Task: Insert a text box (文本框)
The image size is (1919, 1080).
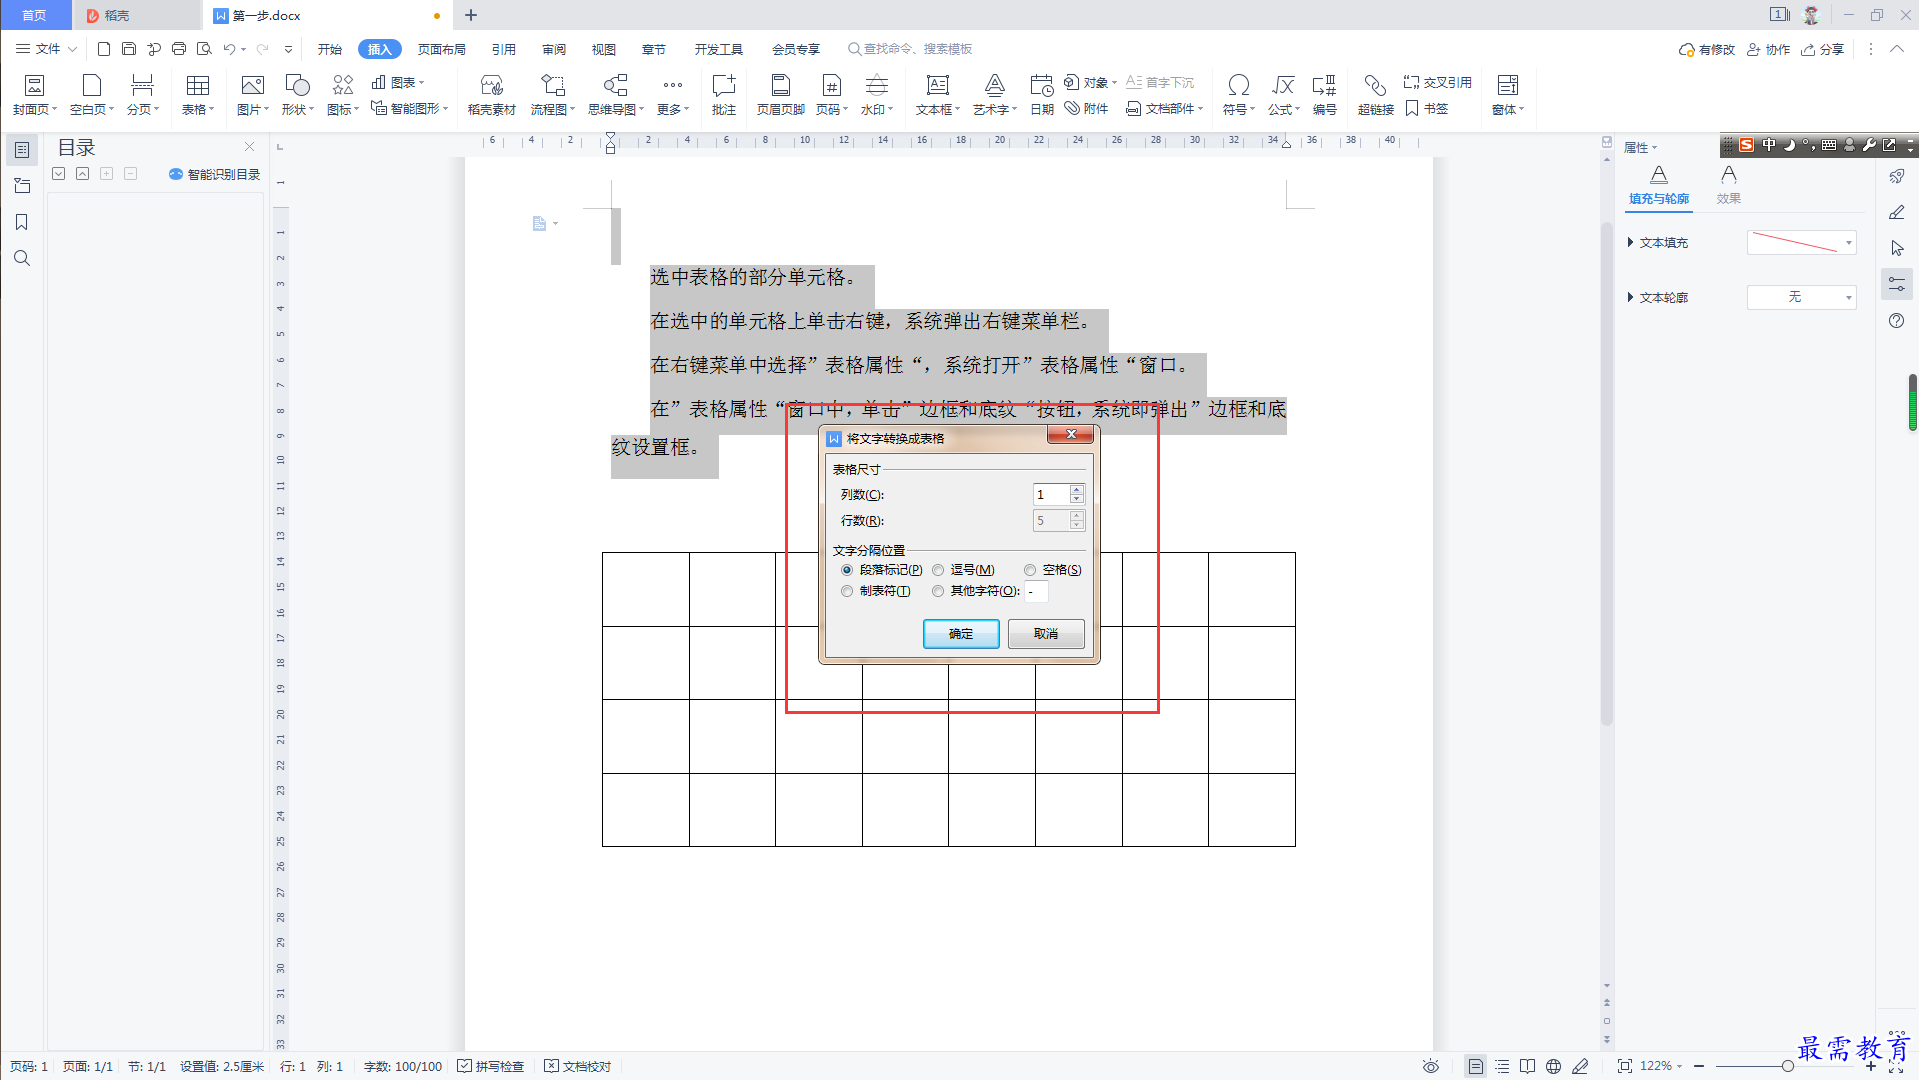Action: click(937, 95)
